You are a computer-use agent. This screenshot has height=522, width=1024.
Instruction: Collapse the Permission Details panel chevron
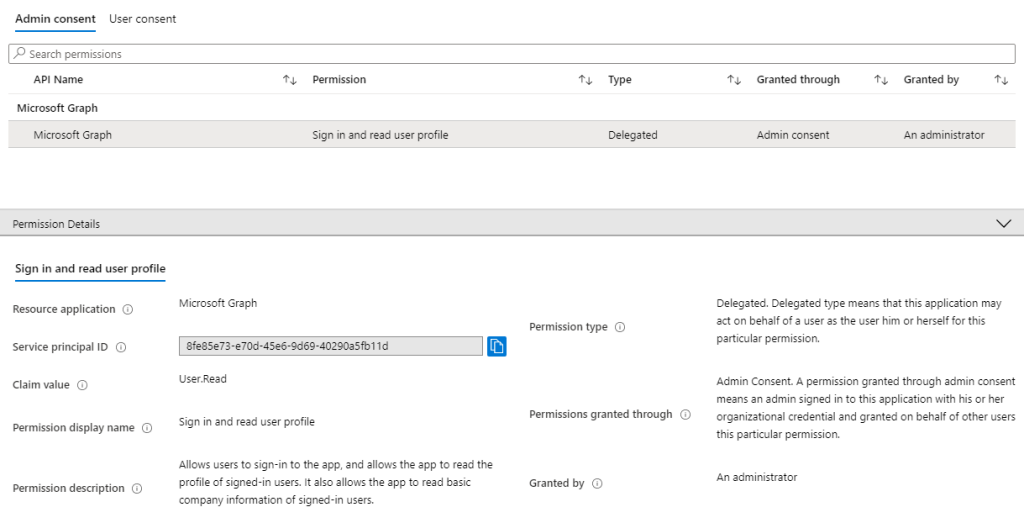(1005, 224)
